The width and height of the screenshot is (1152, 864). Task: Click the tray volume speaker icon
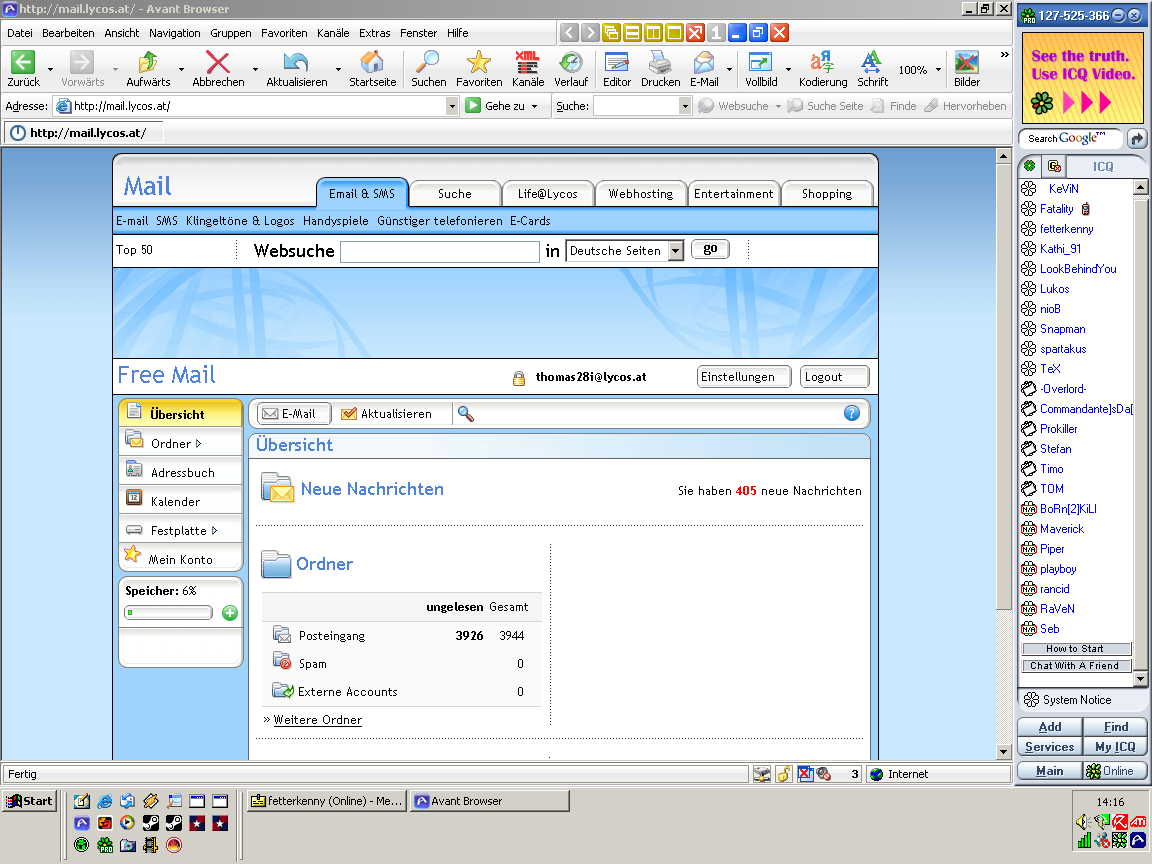click(x=1082, y=822)
